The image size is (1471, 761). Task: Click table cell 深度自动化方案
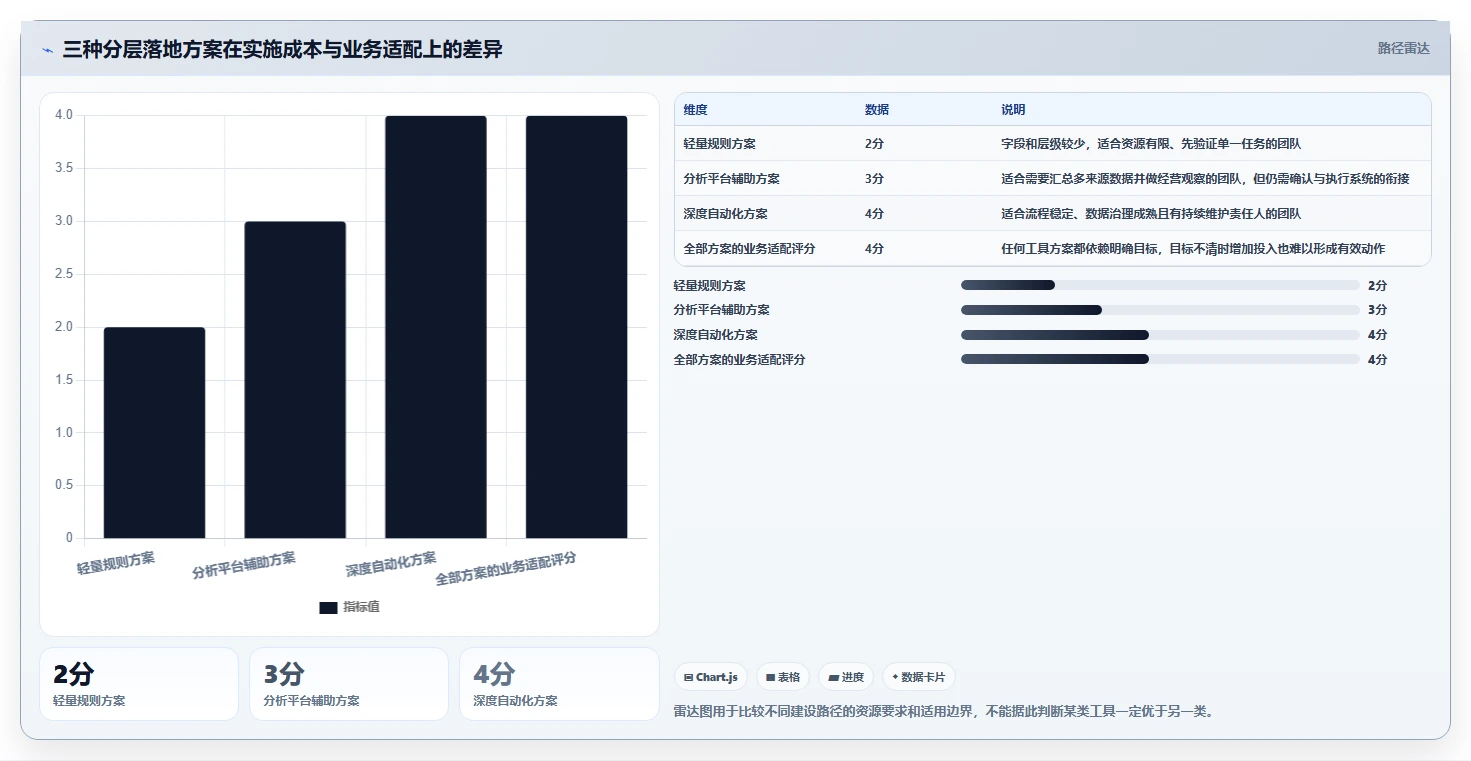tap(726, 214)
